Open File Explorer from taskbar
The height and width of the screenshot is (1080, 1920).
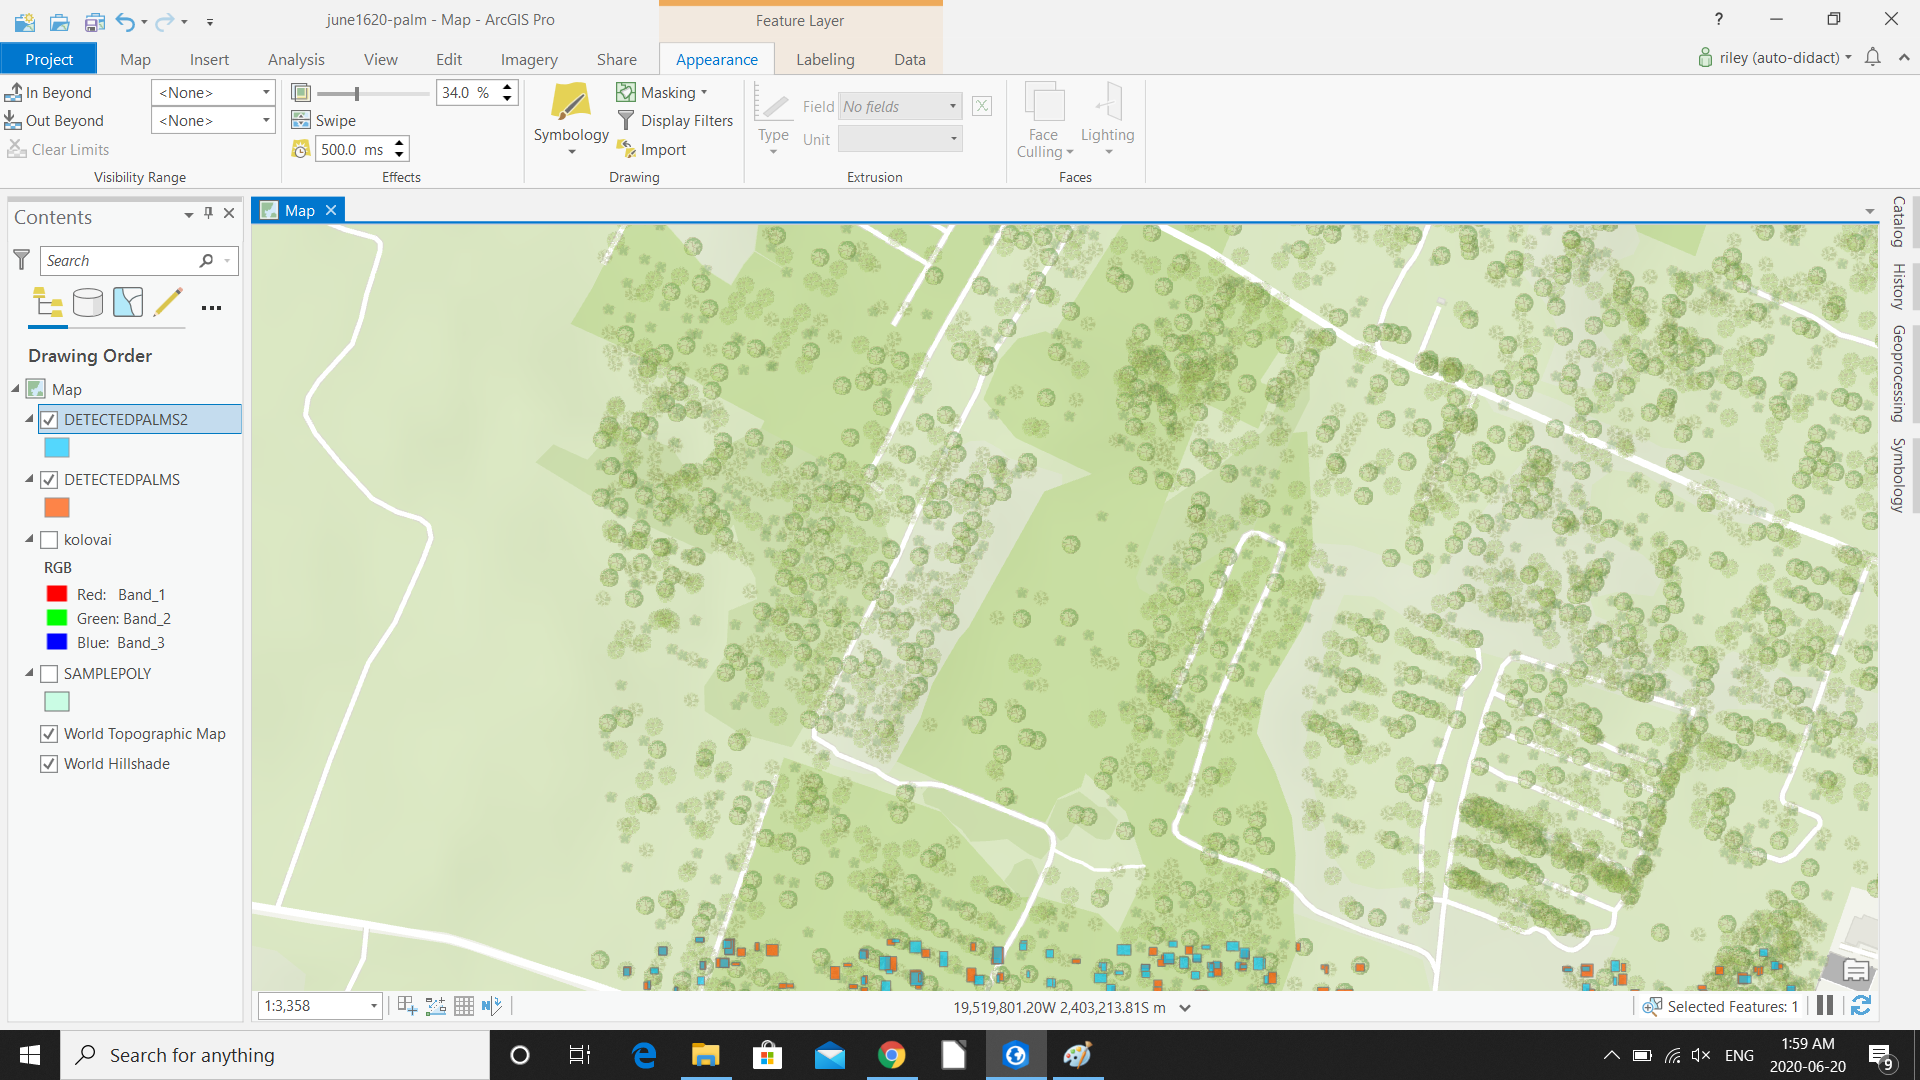click(x=706, y=1055)
